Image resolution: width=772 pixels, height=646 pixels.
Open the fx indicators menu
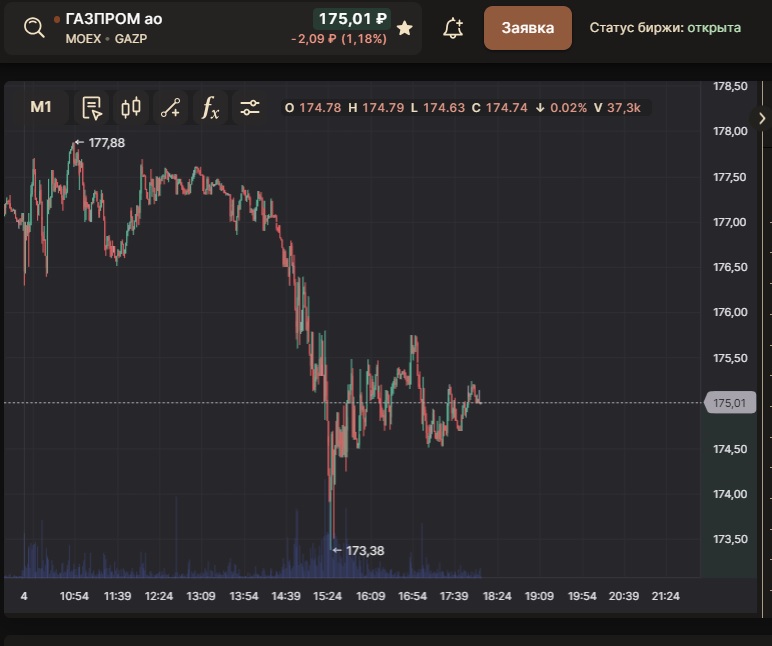click(210, 107)
